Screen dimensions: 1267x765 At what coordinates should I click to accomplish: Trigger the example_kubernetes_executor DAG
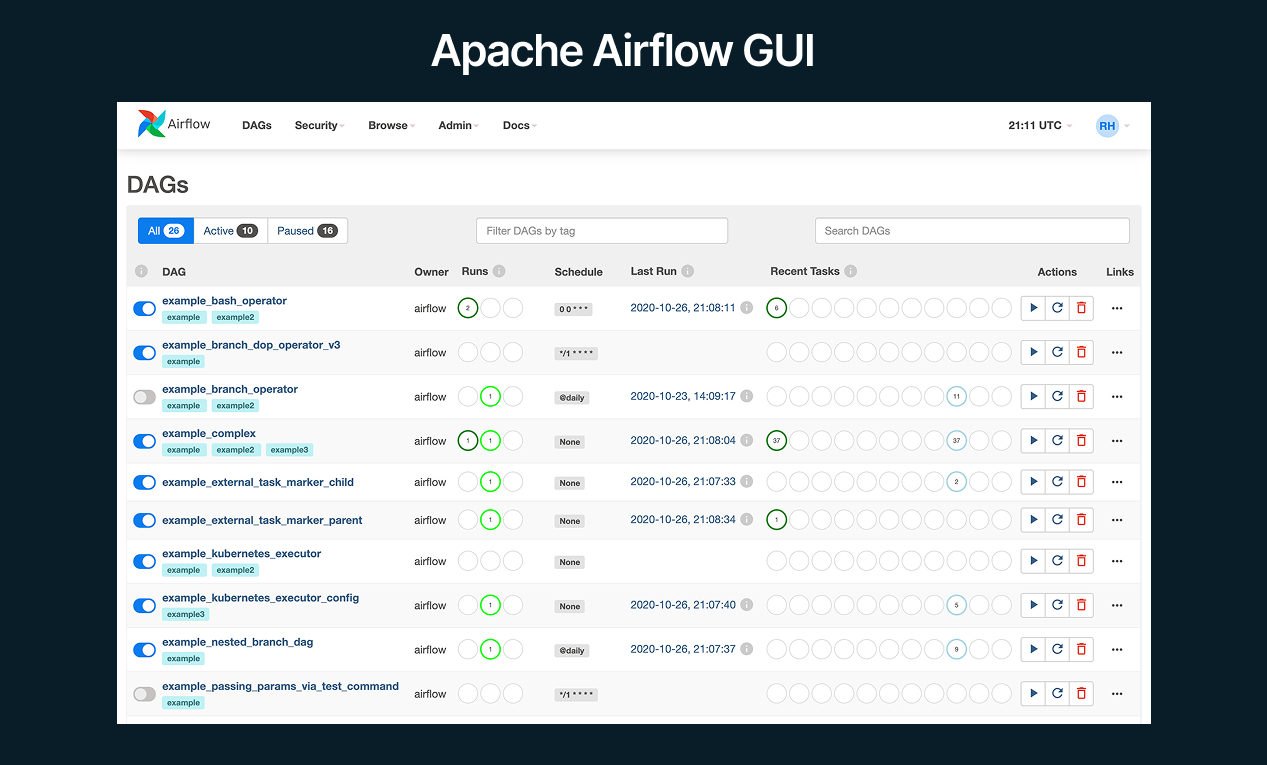pos(1033,561)
